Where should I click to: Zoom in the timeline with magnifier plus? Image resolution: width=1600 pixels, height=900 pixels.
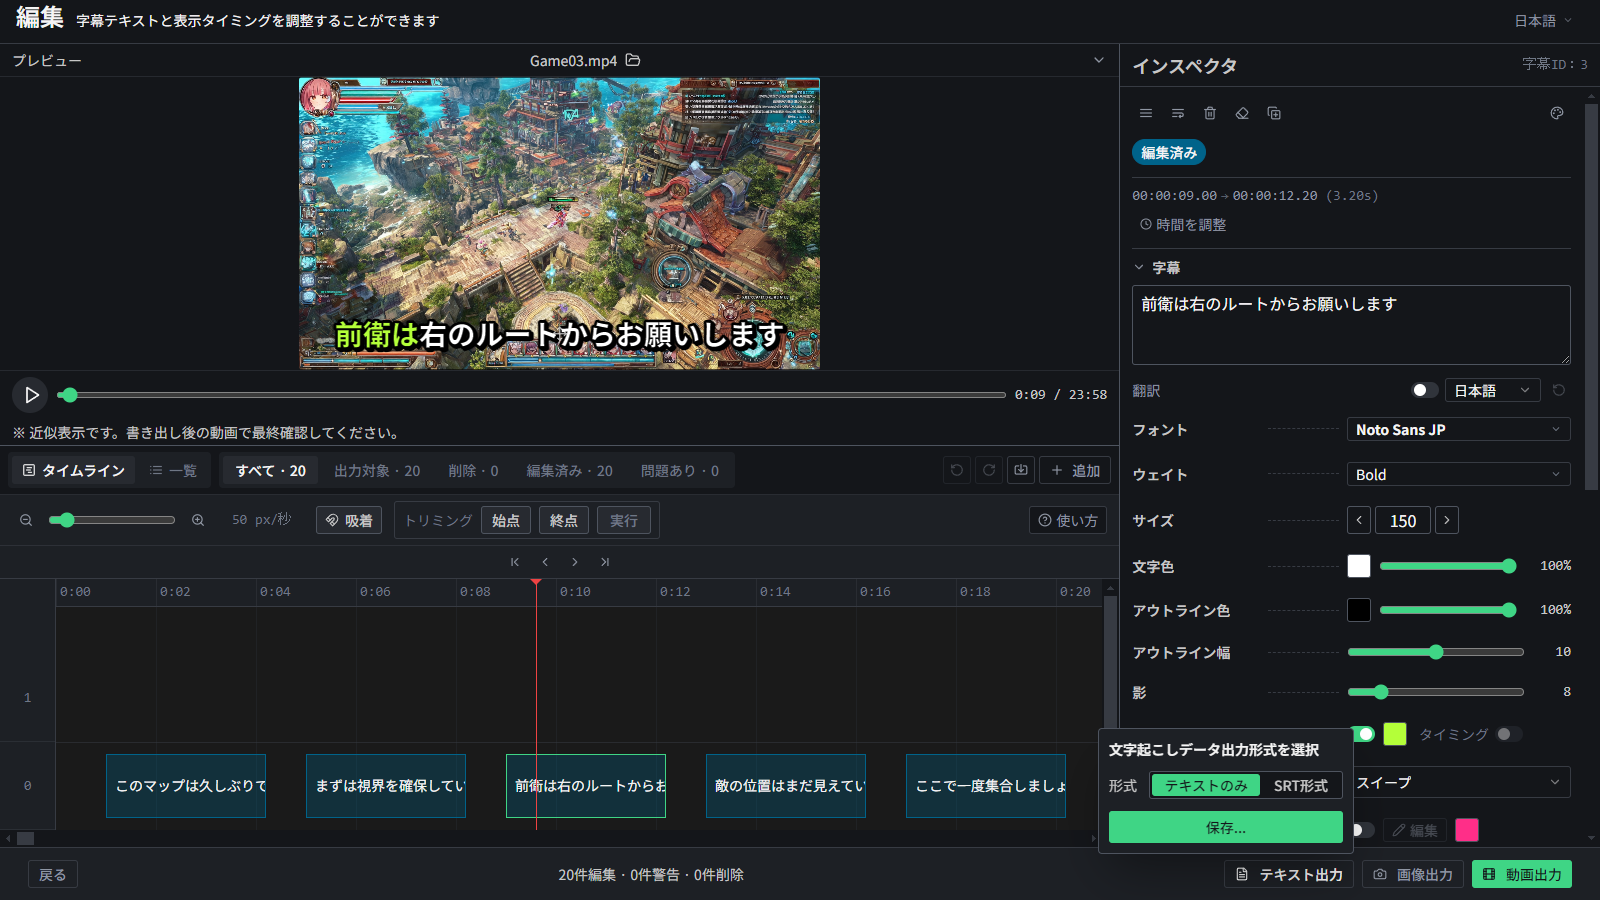tap(198, 520)
